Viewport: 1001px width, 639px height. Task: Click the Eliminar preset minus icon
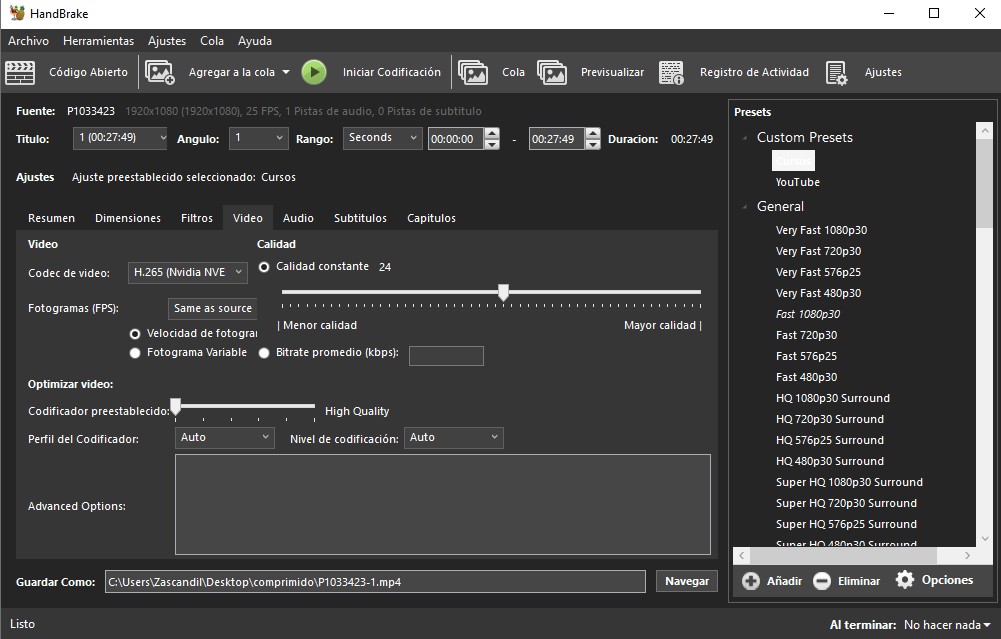pos(821,581)
